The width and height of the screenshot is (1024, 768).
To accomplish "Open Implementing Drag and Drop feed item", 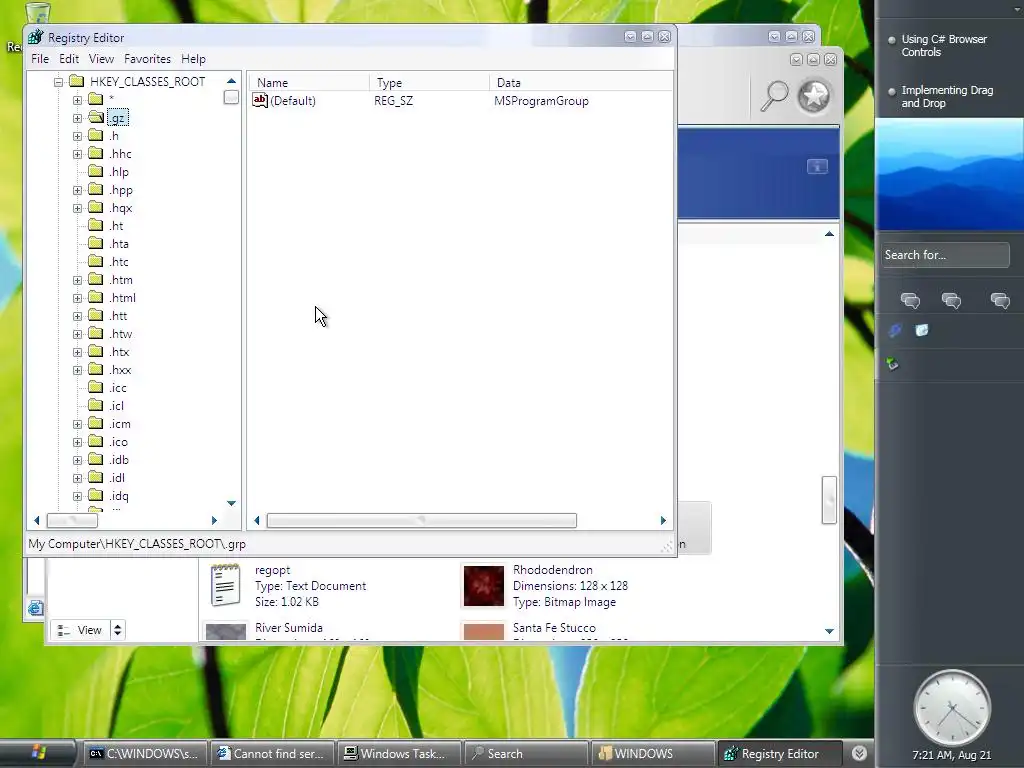I will tap(947, 97).
